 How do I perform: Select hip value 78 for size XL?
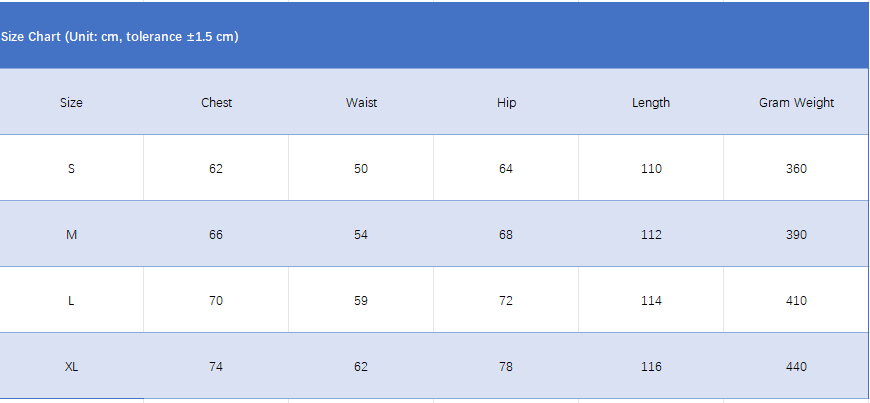click(x=506, y=367)
